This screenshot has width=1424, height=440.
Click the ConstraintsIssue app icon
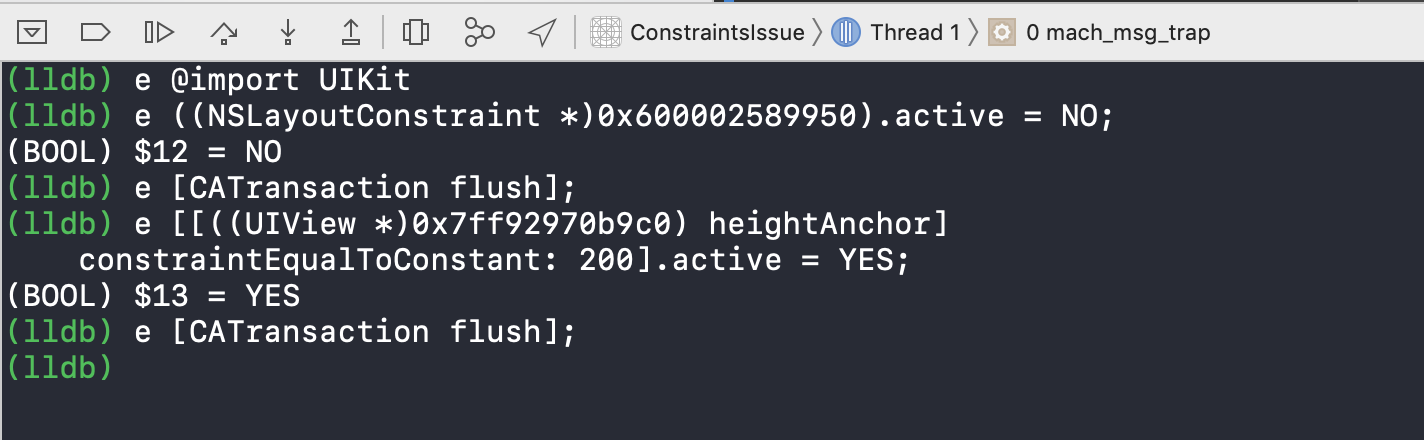606,33
